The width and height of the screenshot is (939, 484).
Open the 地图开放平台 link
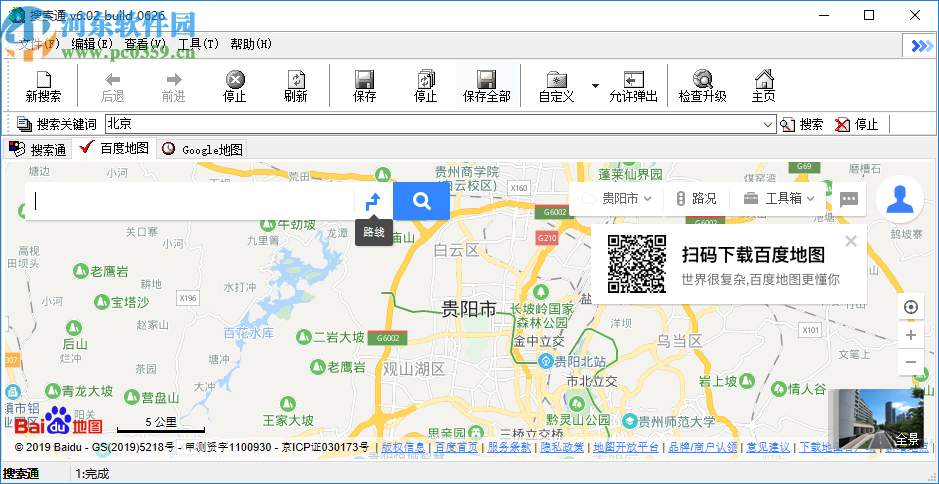[626, 447]
